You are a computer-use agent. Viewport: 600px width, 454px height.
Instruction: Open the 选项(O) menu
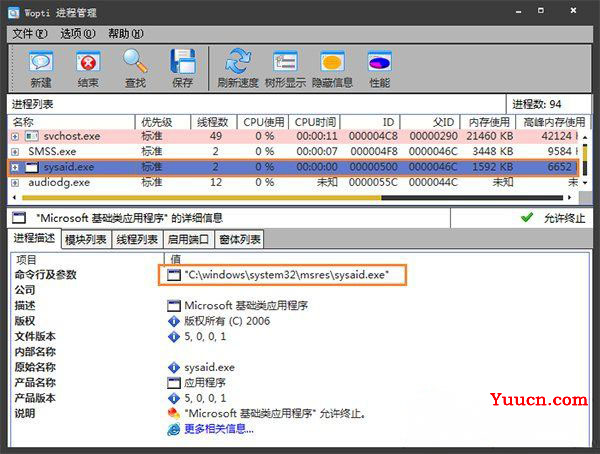pos(78,34)
